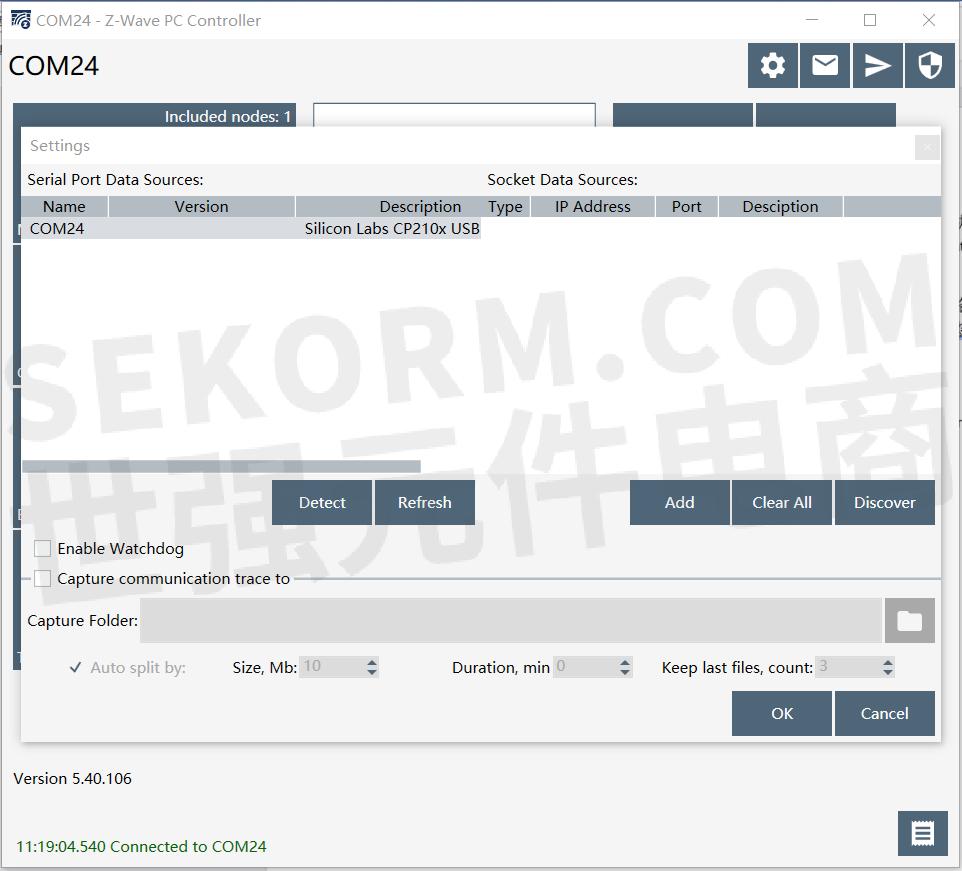Select the COM24 row in the serial port table

point(150,228)
